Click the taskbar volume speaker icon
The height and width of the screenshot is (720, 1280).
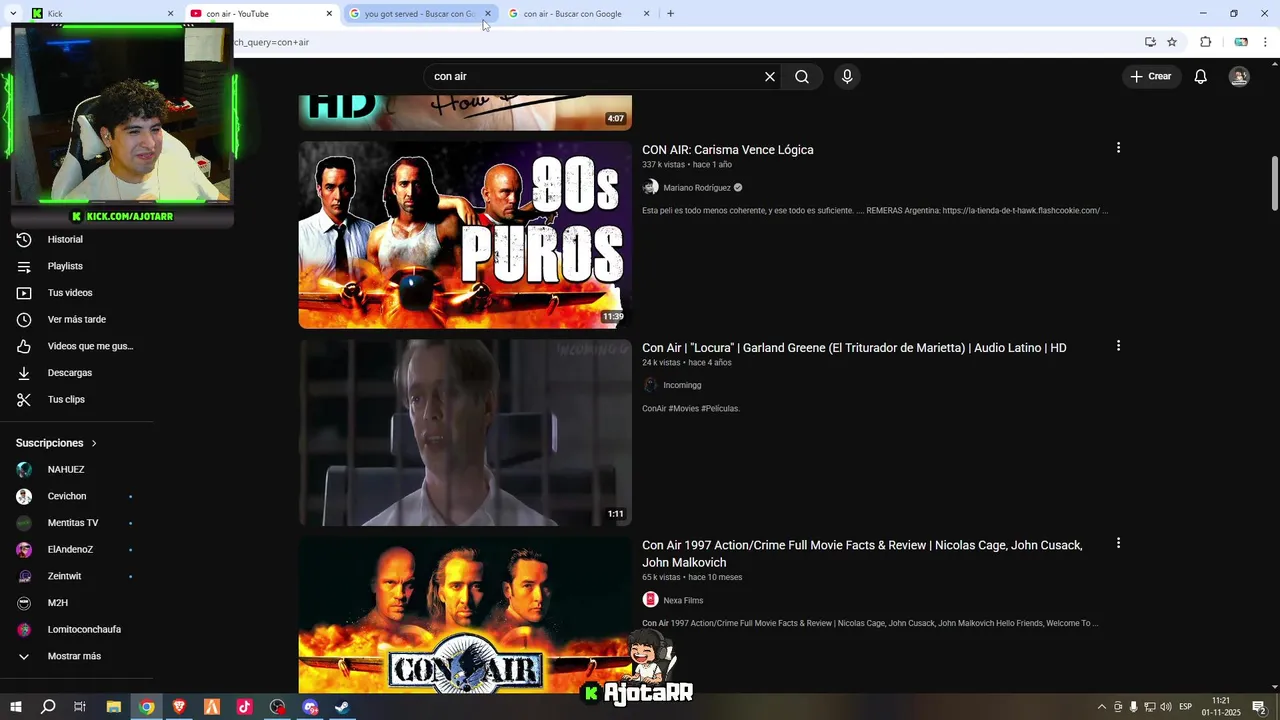(x=1165, y=707)
